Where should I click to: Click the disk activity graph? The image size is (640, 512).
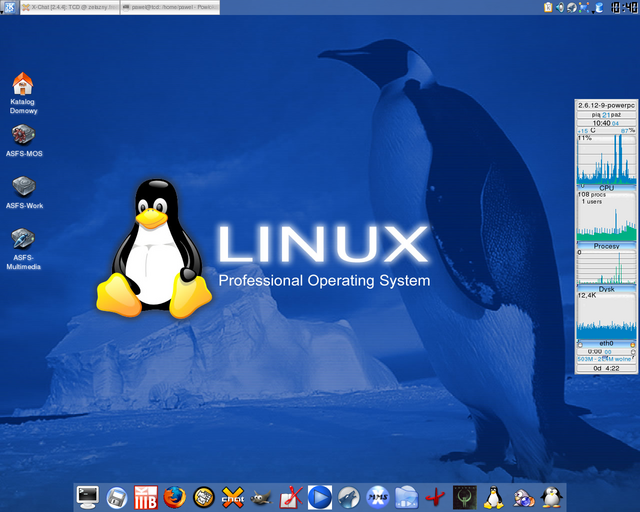606,267
